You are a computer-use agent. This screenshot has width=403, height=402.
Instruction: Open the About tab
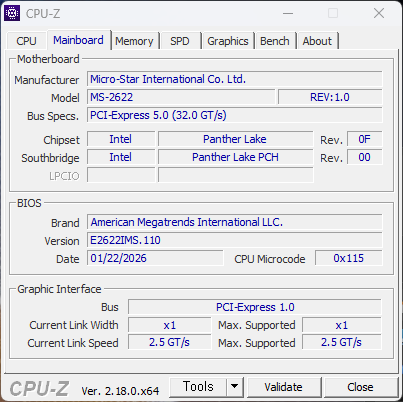(x=317, y=41)
